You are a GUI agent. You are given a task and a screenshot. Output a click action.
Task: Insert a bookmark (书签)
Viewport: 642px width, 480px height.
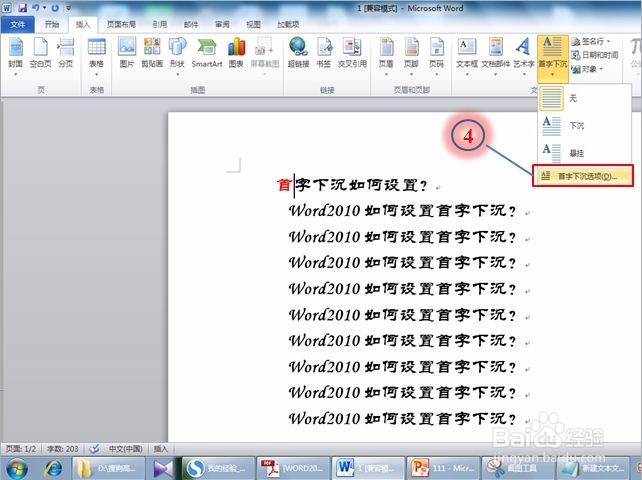click(x=324, y=52)
